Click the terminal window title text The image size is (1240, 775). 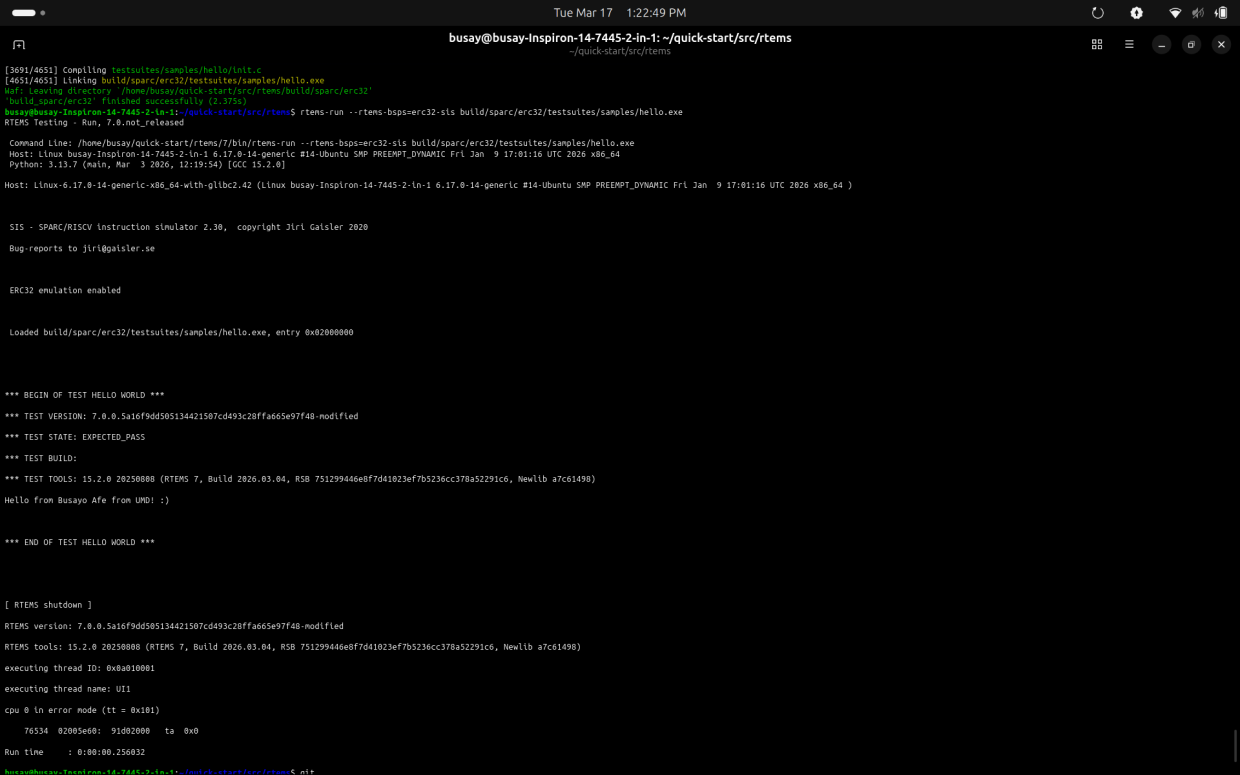[619, 38]
